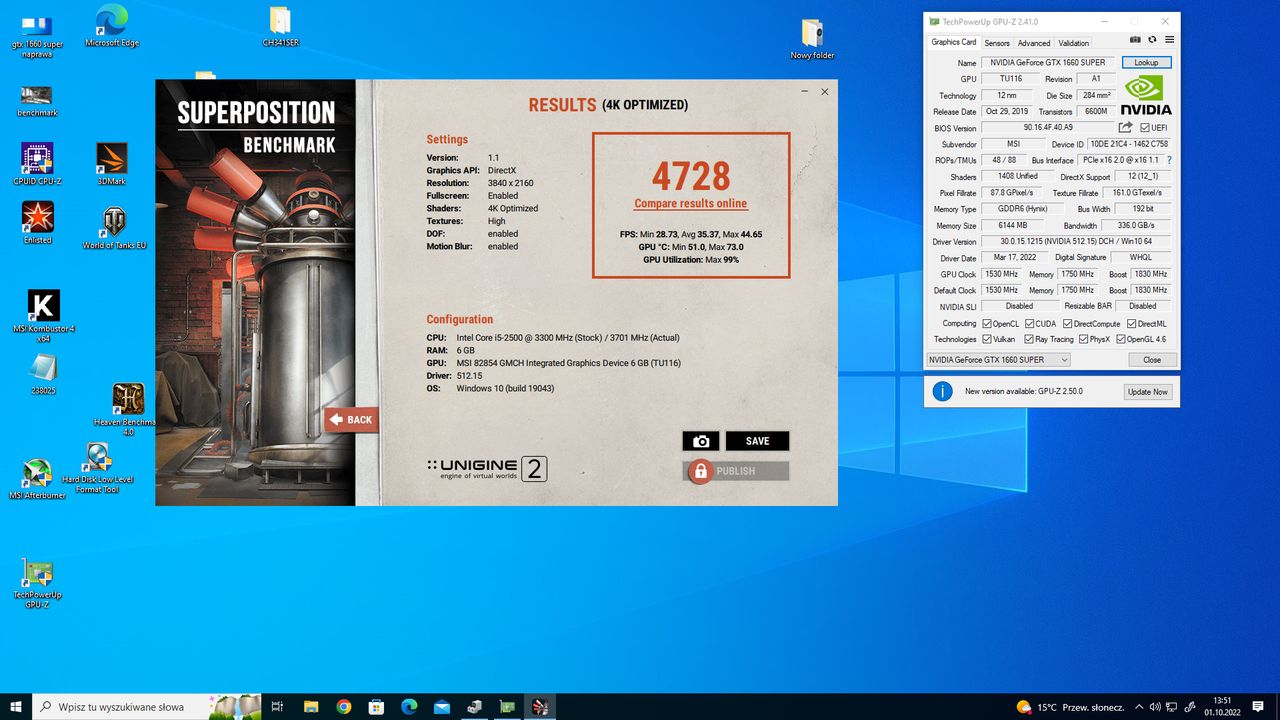Open GPU-Z hamburger menu
1280x720 pixels.
coord(1169,40)
